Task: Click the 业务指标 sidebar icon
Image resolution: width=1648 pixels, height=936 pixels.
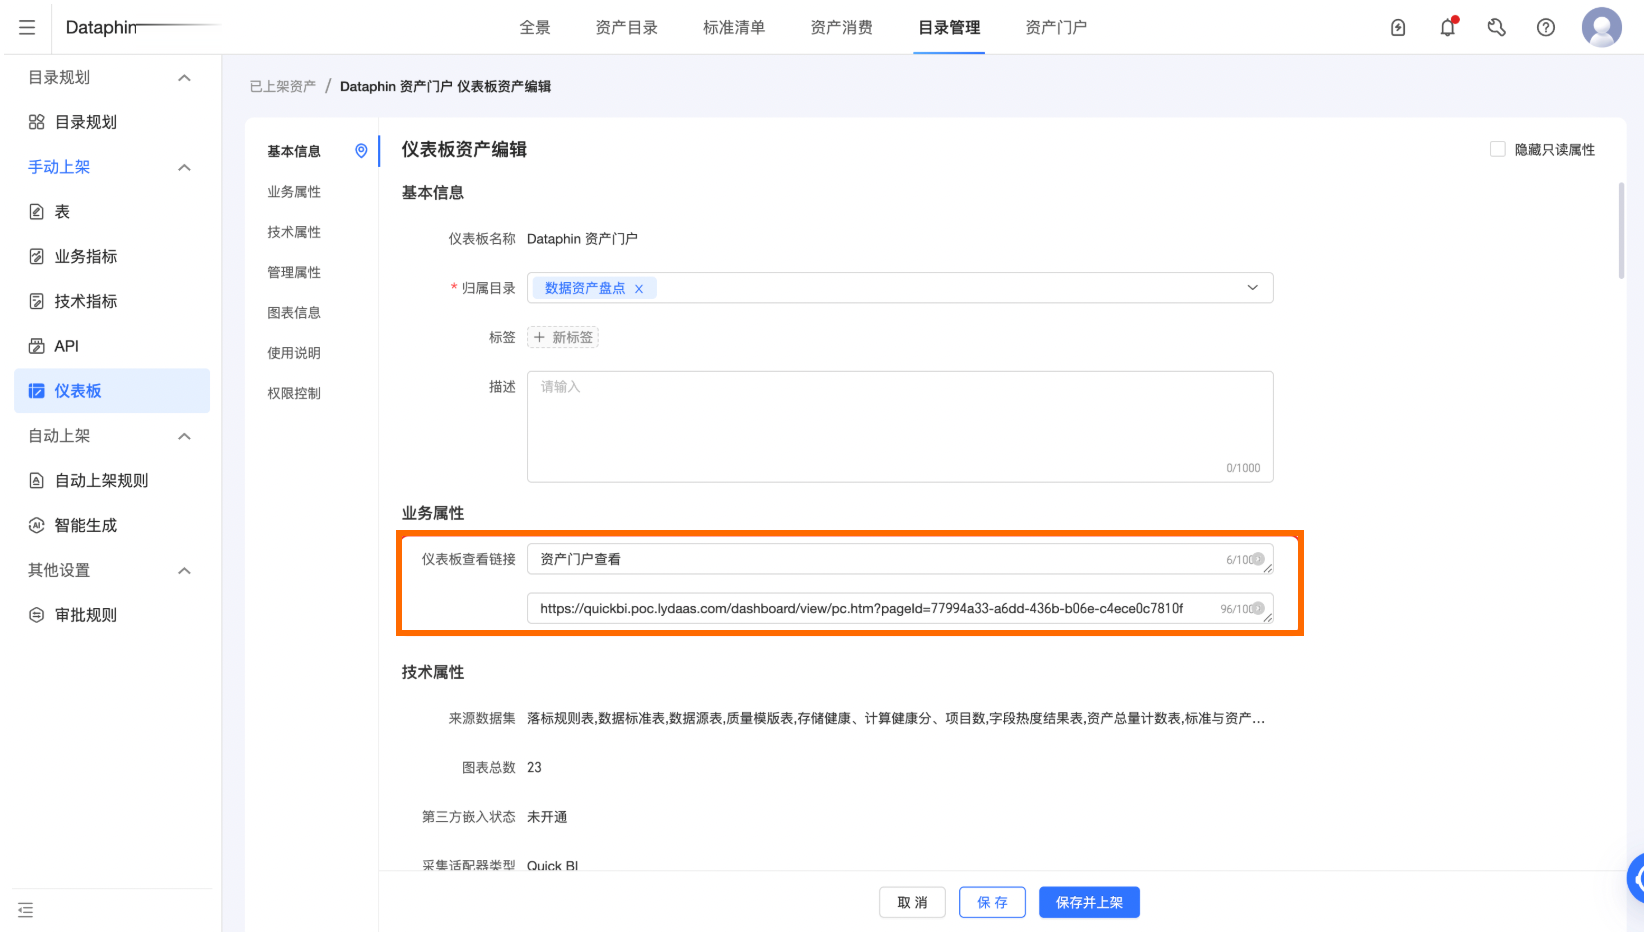Action: point(37,257)
